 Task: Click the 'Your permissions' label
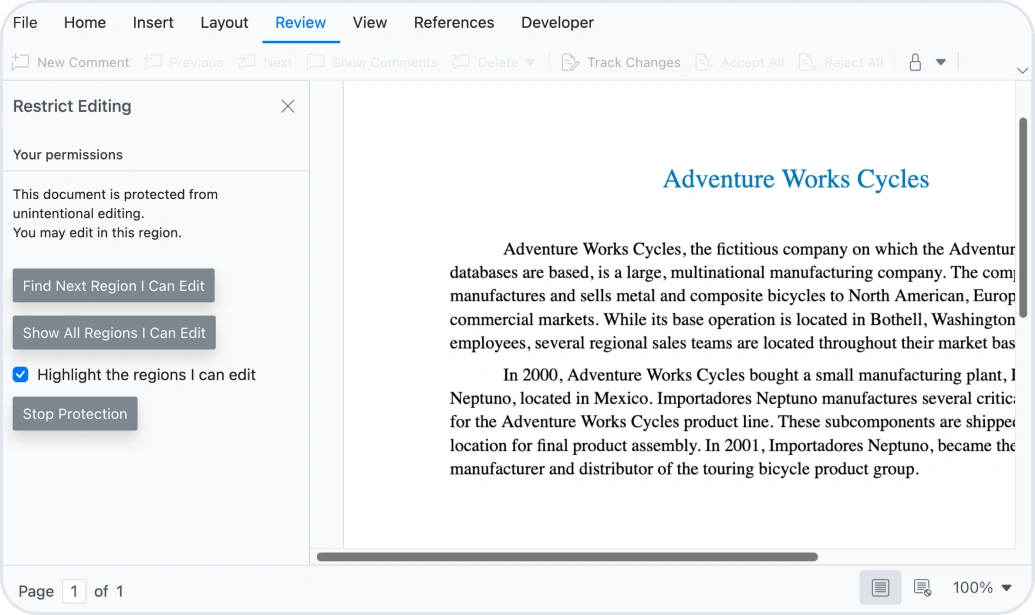coord(68,154)
